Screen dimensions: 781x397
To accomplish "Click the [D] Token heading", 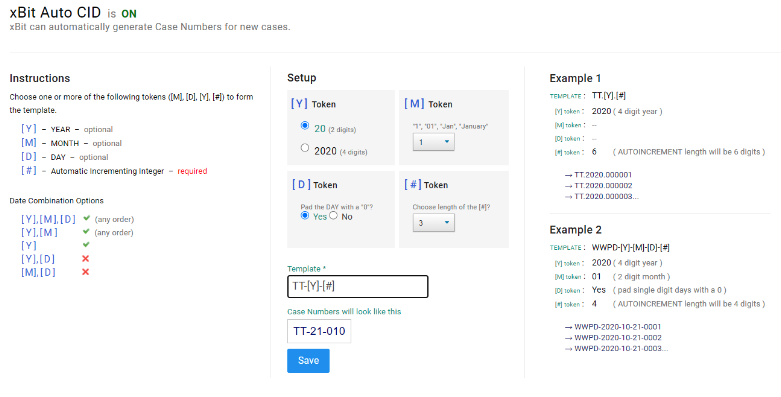I will pos(315,184).
